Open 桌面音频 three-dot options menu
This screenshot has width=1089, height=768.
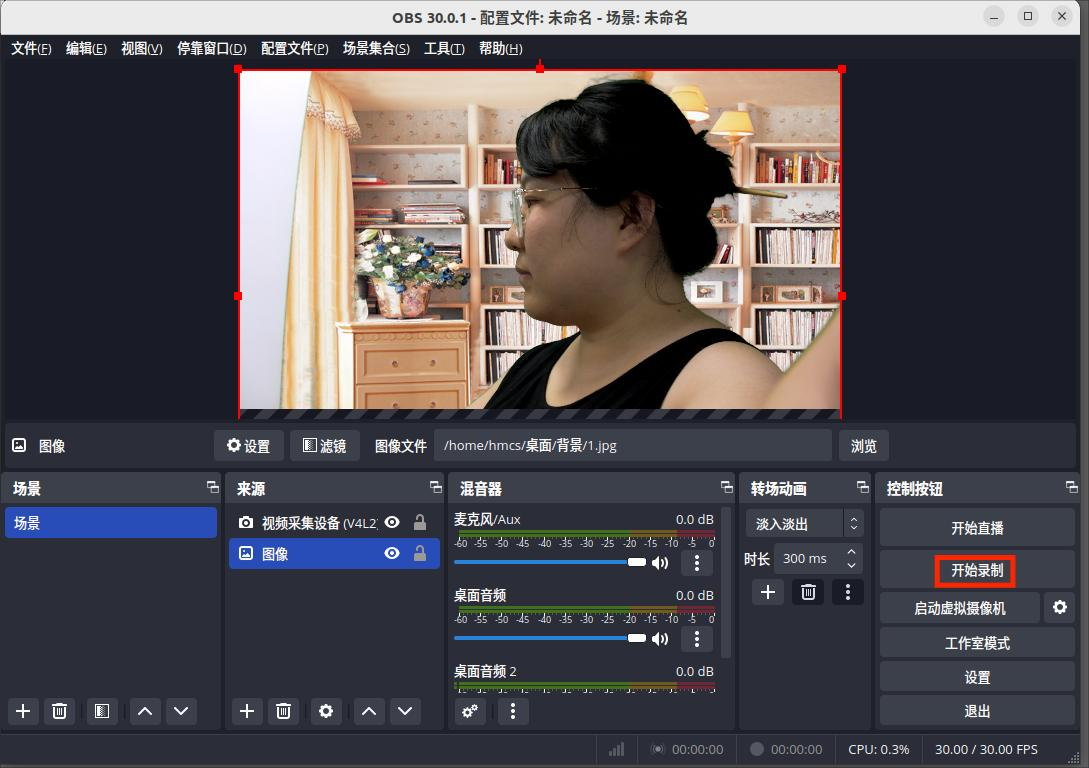[697, 639]
